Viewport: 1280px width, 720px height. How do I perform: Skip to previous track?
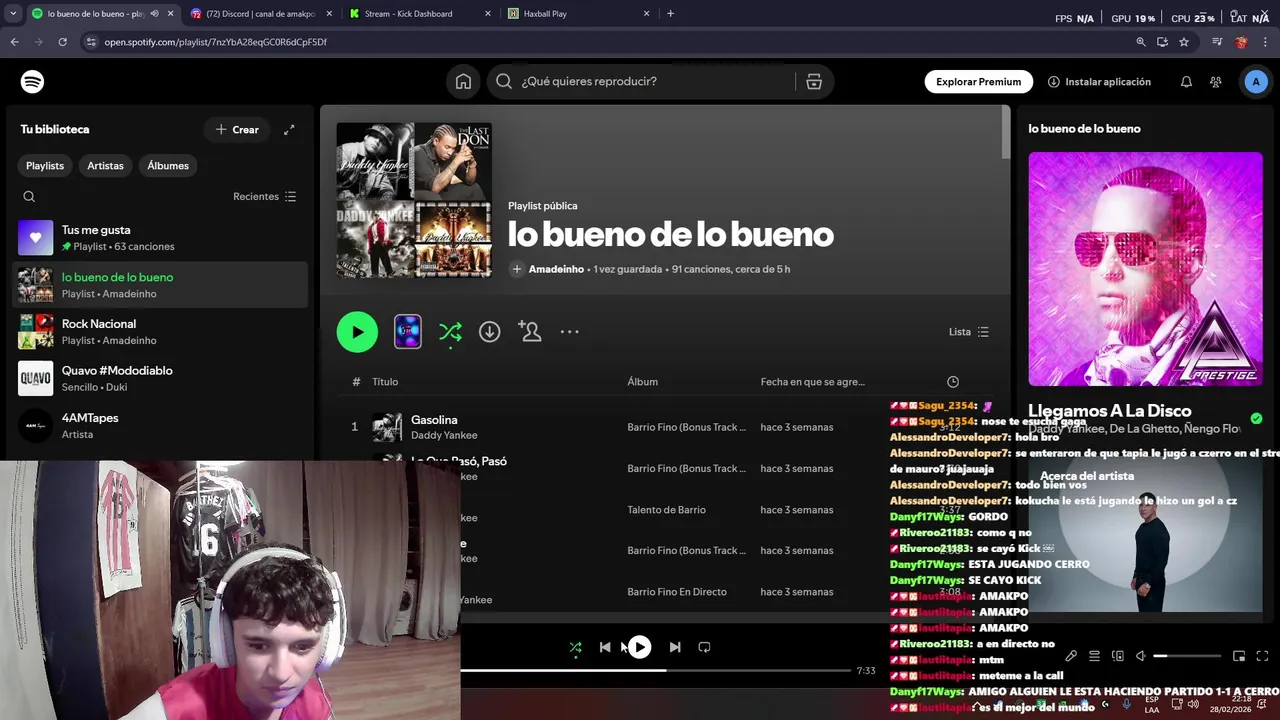(x=605, y=648)
